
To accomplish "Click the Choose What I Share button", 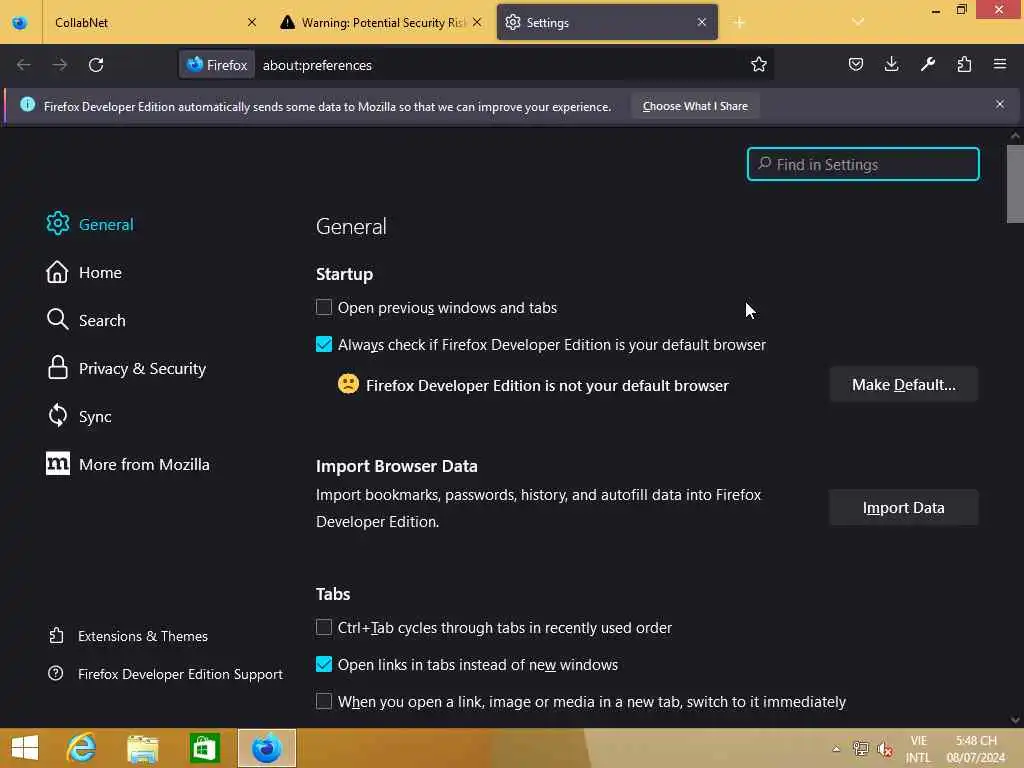I will pos(695,106).
